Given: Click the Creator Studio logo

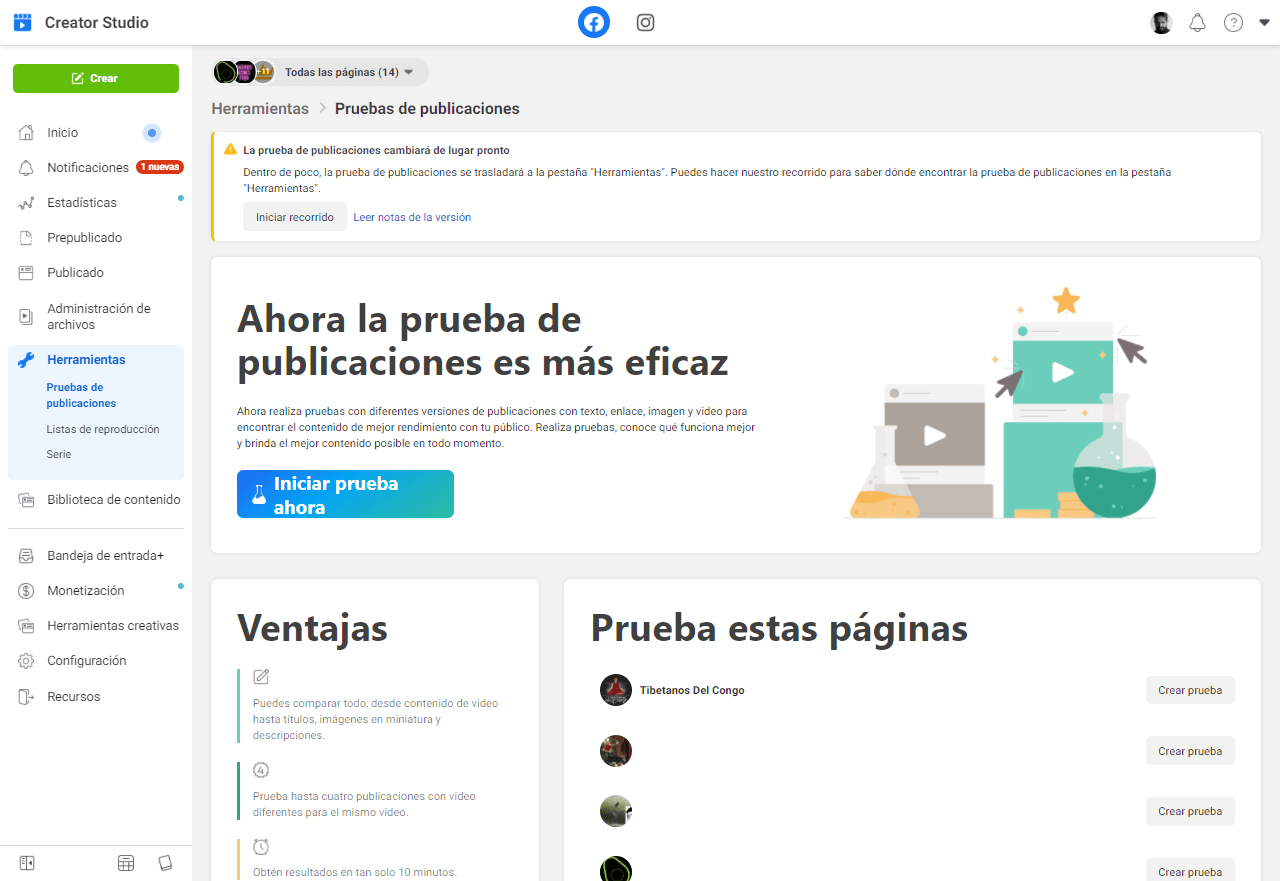Looking at the screenshot, I should [22, 21].
